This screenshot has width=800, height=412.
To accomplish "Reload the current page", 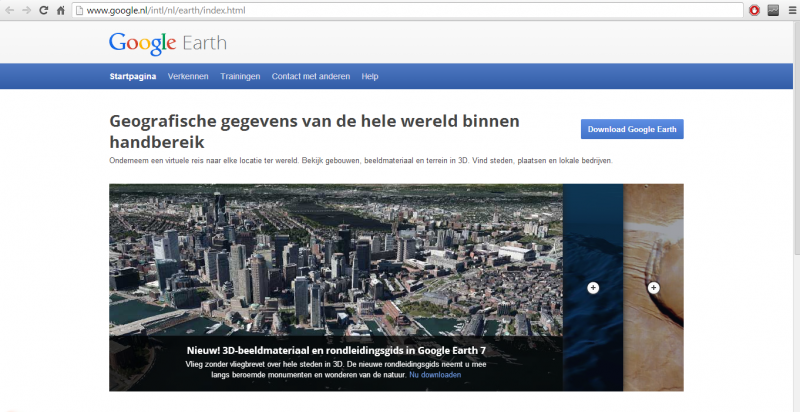I will (43, 10).
